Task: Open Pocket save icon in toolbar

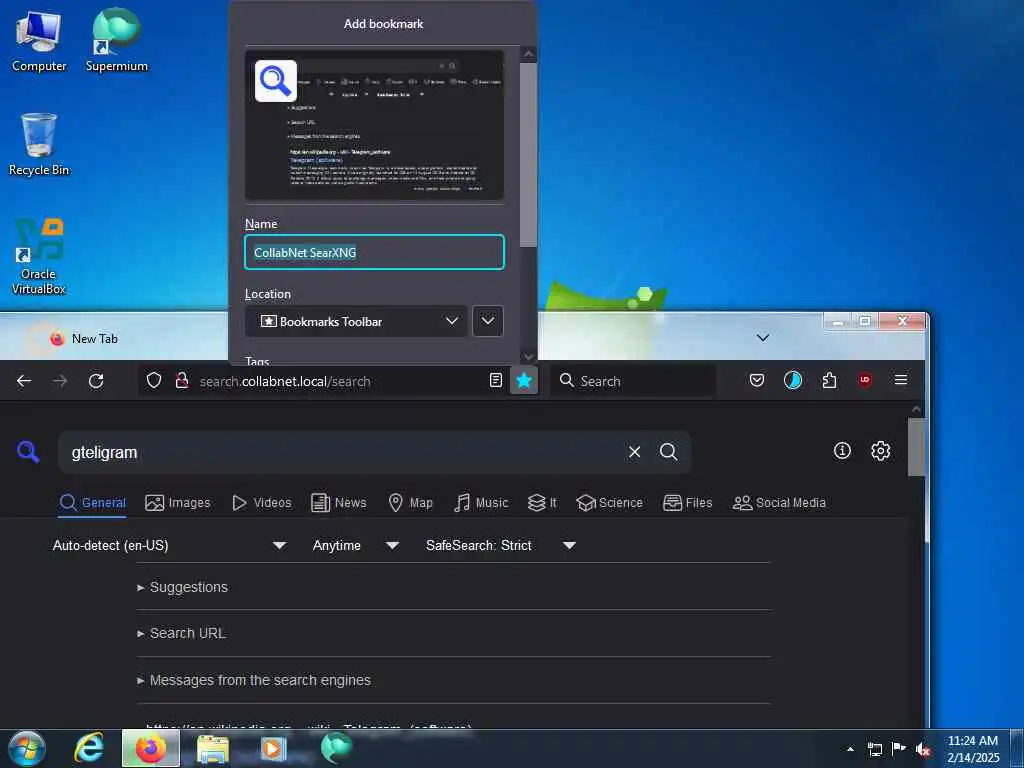Action: [x=757, y=380]
